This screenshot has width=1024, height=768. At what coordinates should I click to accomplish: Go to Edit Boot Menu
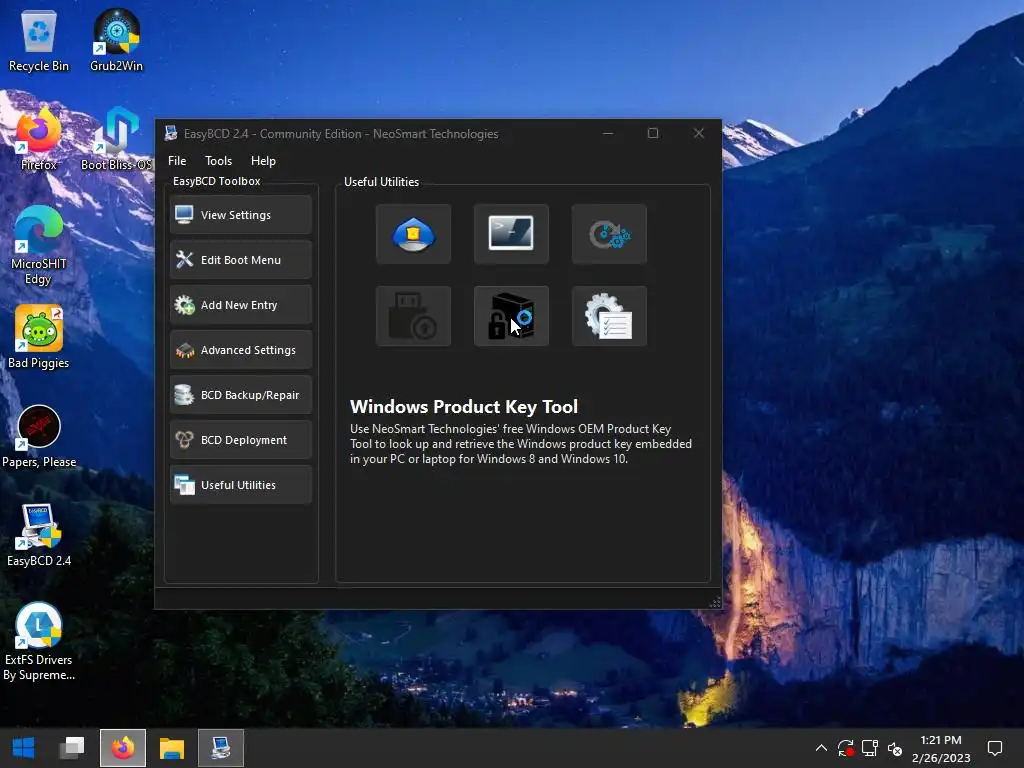[x=241, y=260]
